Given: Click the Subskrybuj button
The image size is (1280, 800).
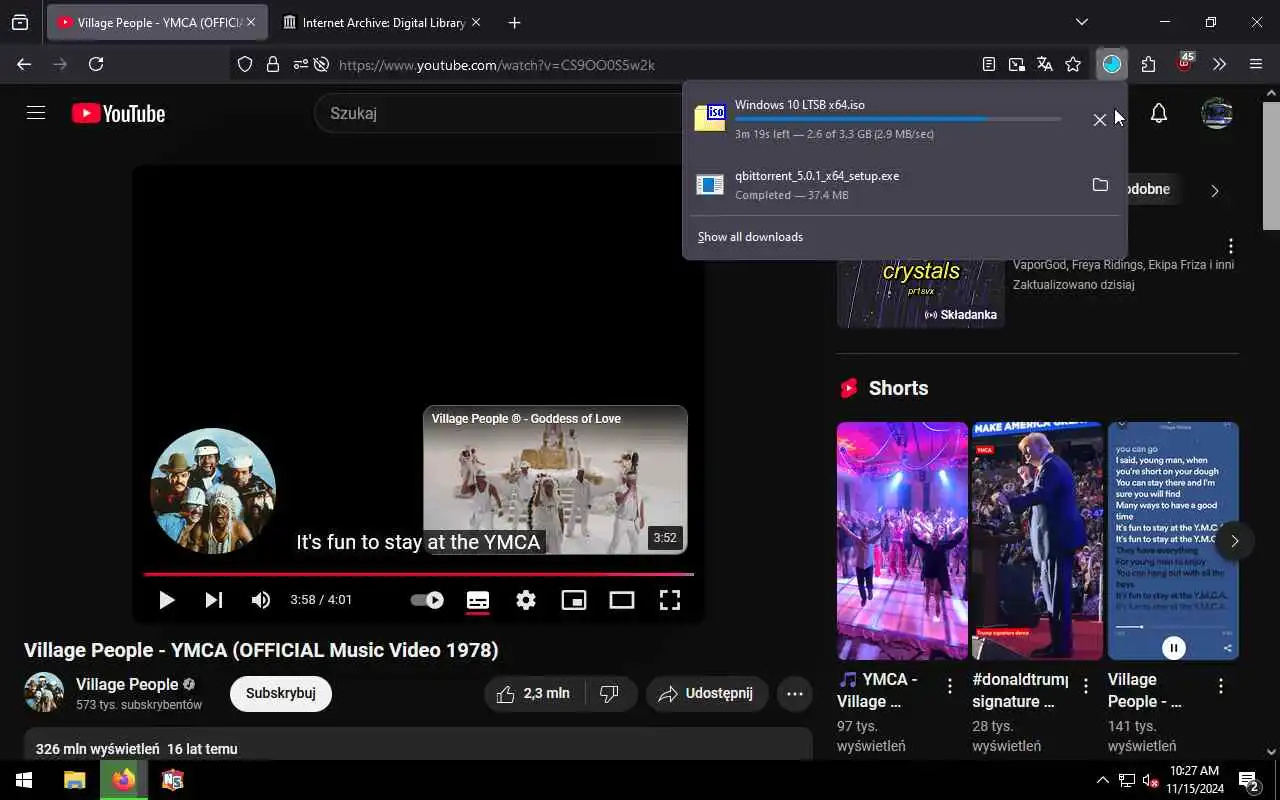Looking at the screenshot, I should [x=281, y=693].
